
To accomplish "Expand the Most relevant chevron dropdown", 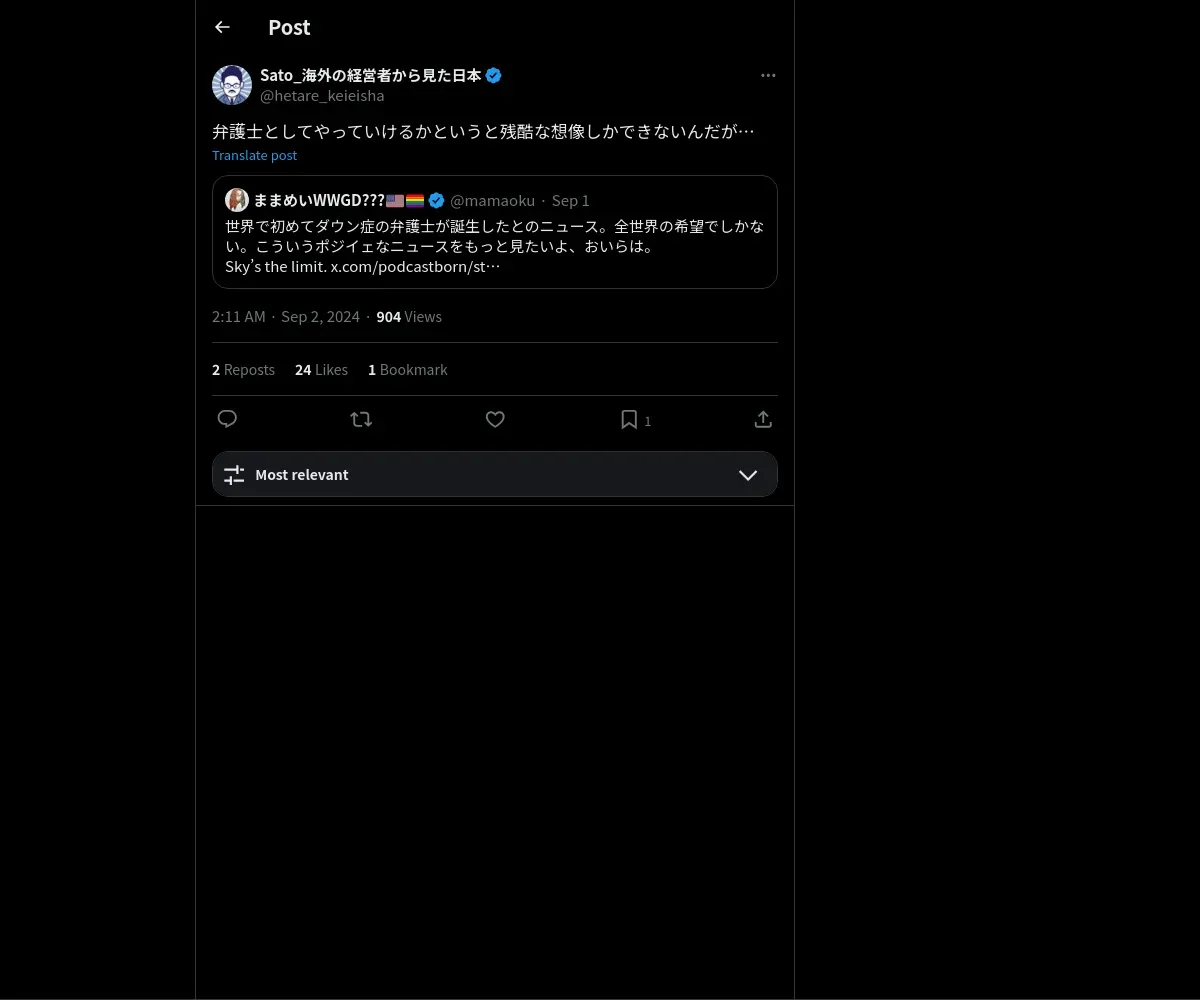I will [x=748, y=475].
